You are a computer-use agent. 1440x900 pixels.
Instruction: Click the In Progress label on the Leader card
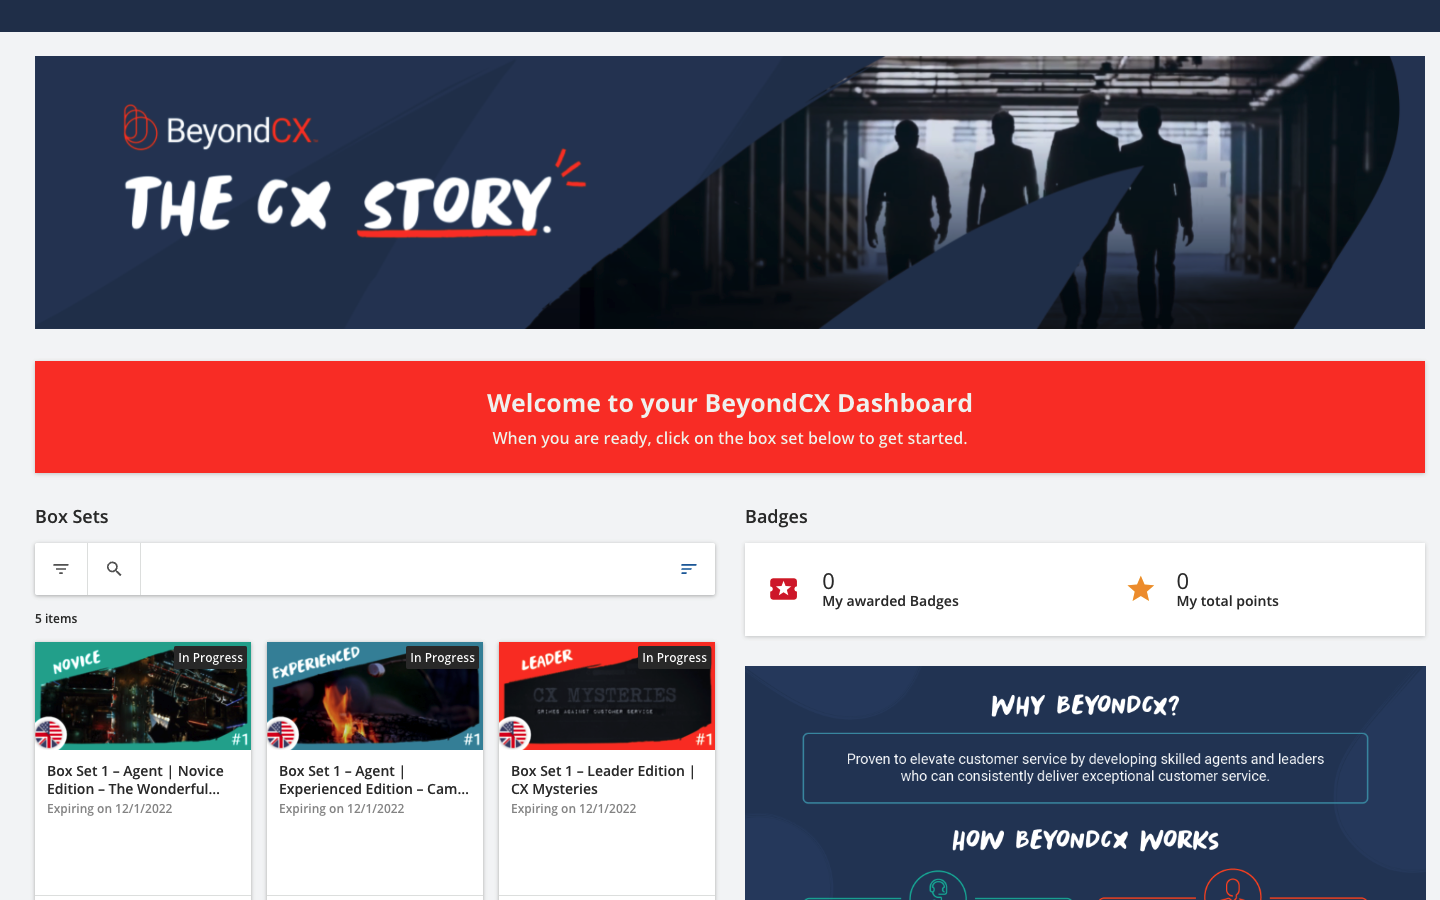674,657
